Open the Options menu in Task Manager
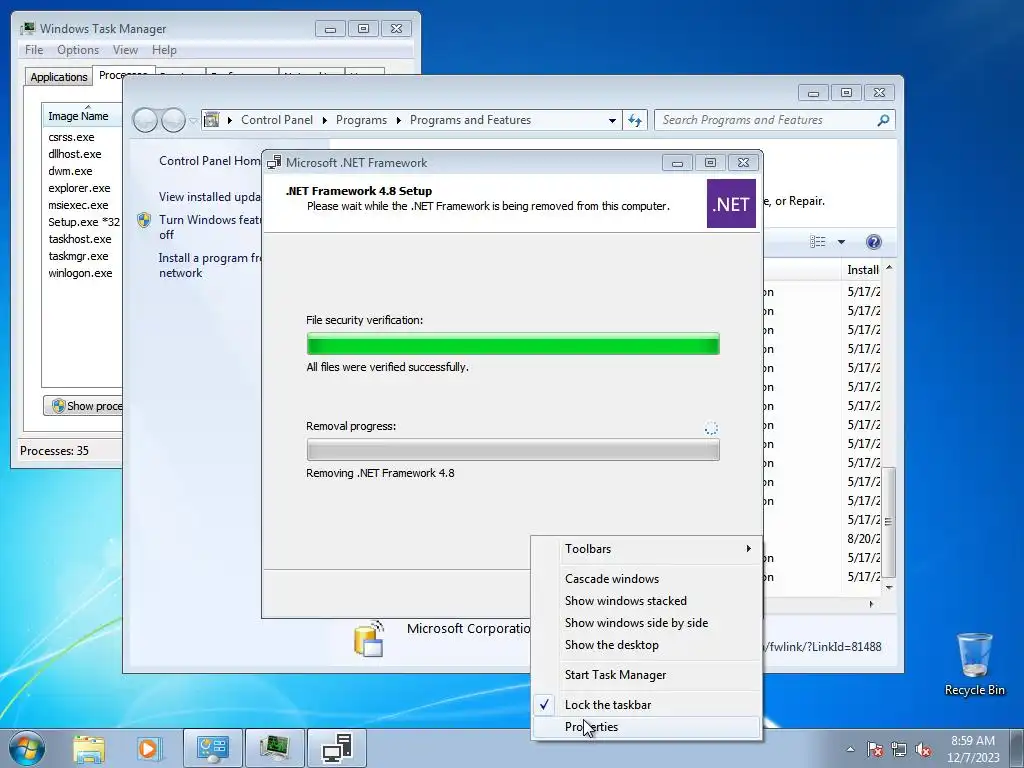This screenshot has height=768, width=1024. [78, 50]
